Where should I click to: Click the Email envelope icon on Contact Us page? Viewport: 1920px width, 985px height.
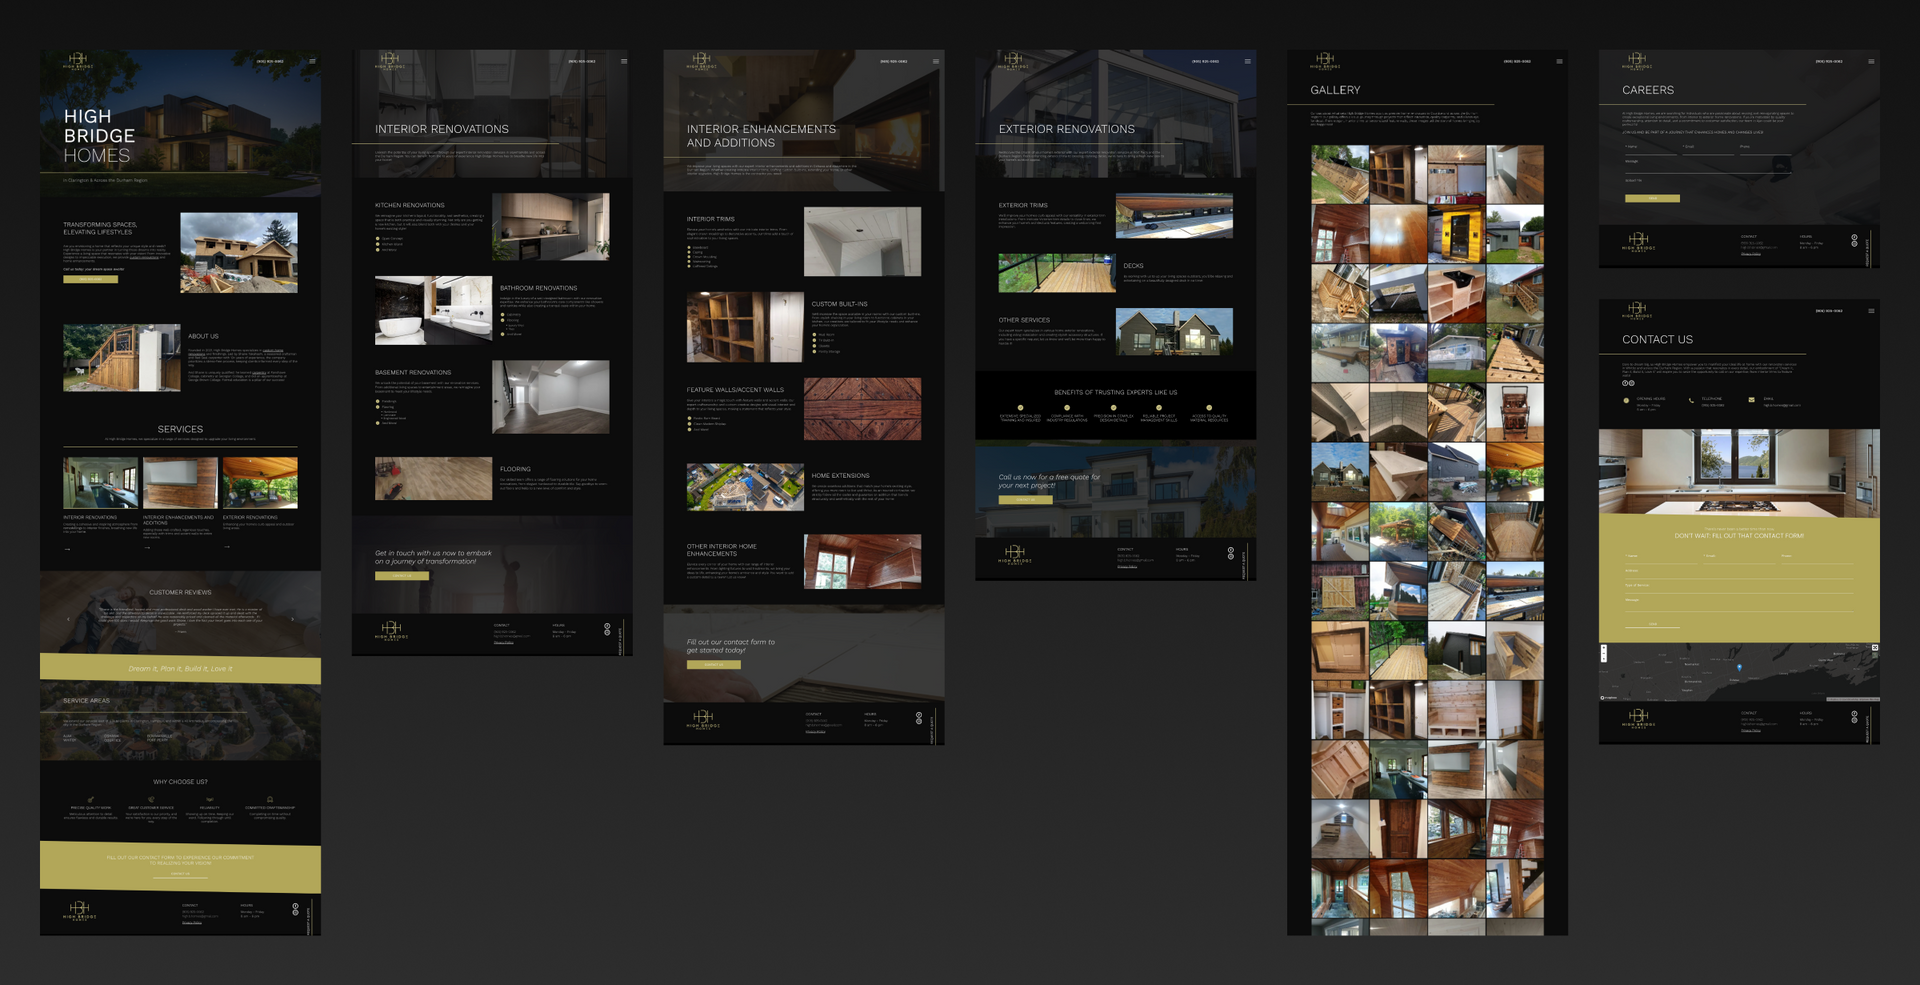(x=1751, y=400)
